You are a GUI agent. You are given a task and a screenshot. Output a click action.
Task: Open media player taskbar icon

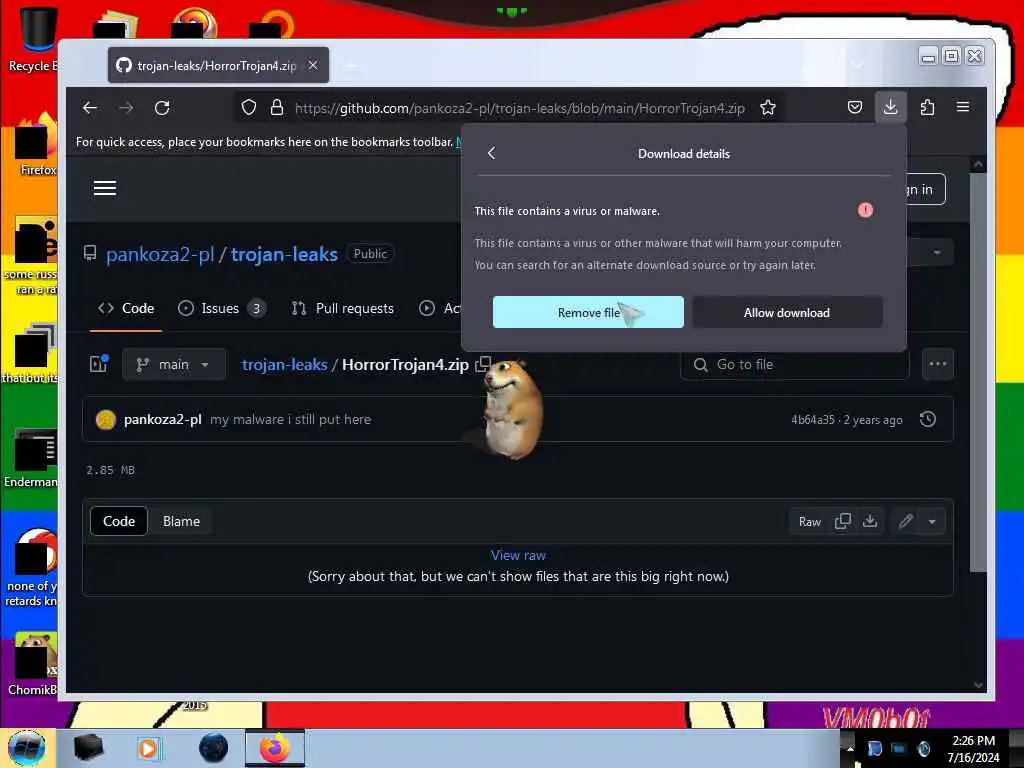click(148, 748)
